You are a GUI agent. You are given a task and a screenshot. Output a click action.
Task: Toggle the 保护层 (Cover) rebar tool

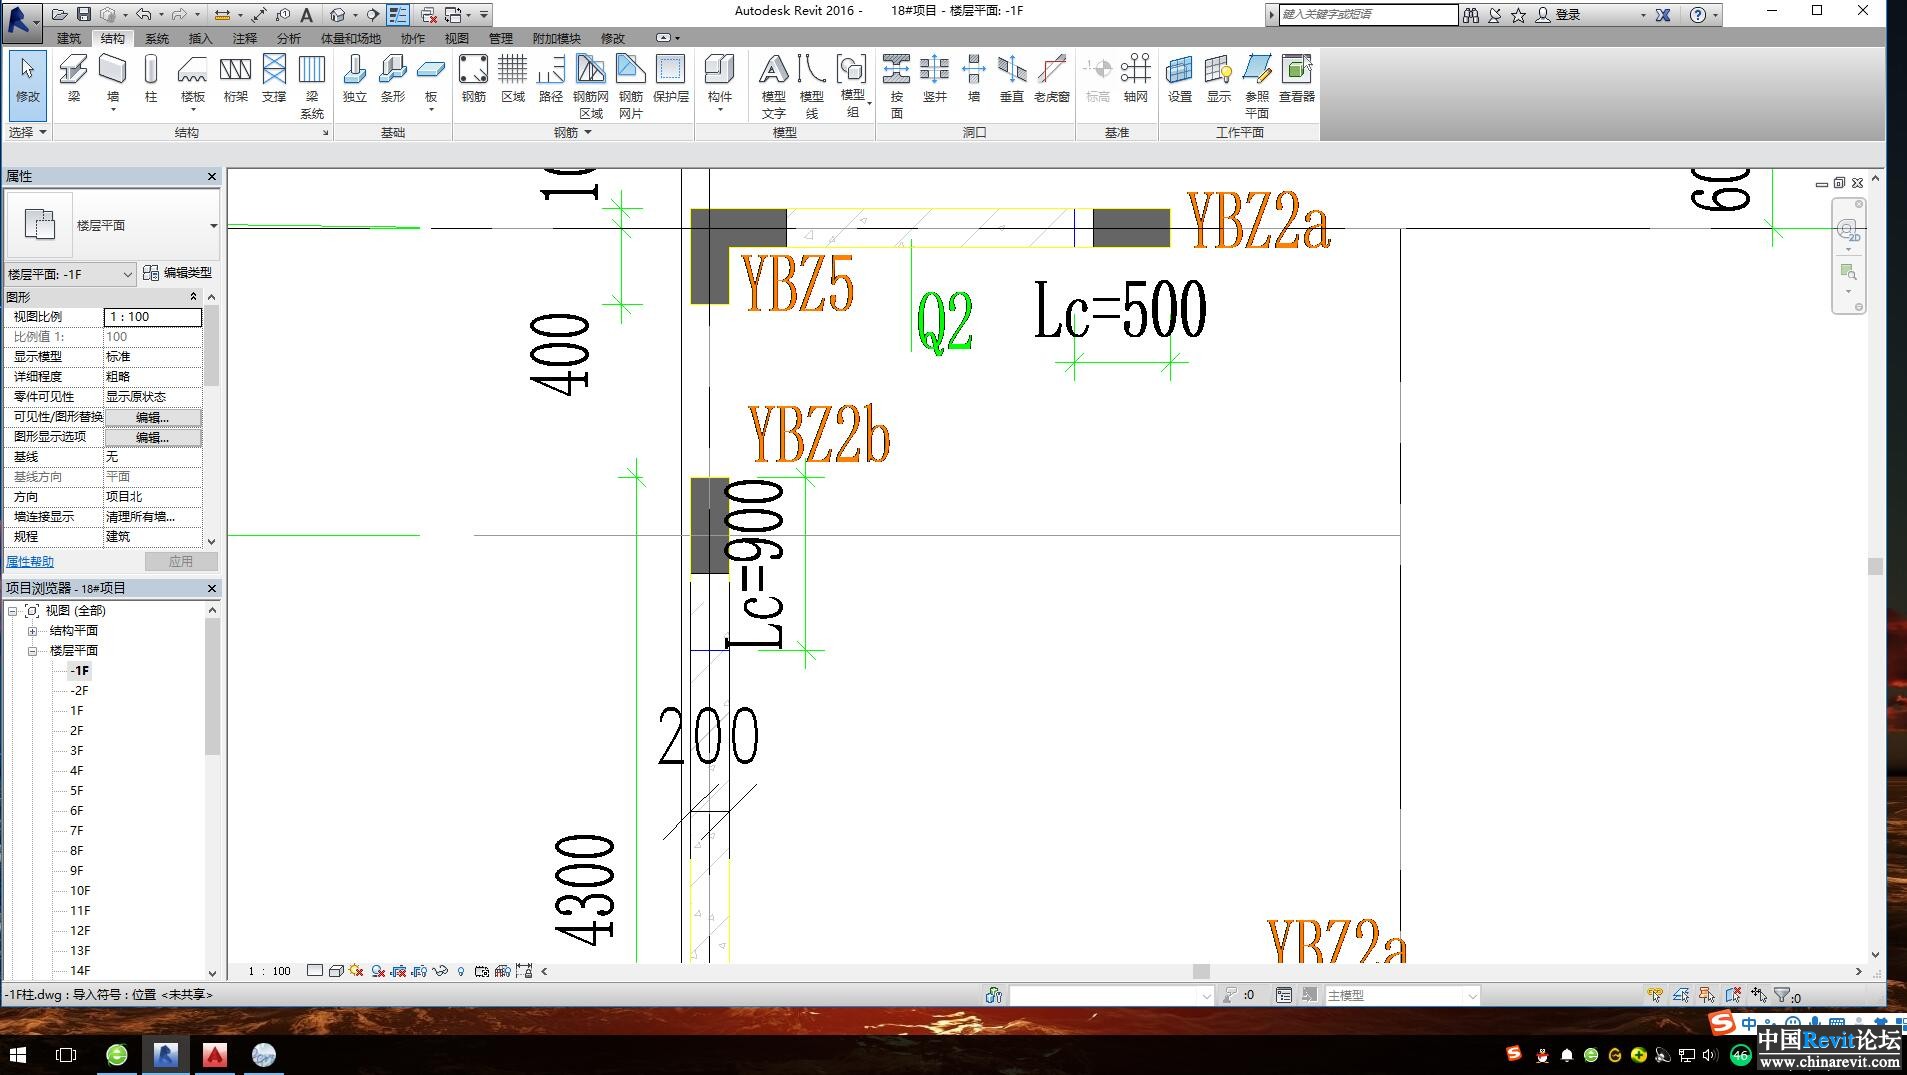pyautogui.click(x=670, y=79)
